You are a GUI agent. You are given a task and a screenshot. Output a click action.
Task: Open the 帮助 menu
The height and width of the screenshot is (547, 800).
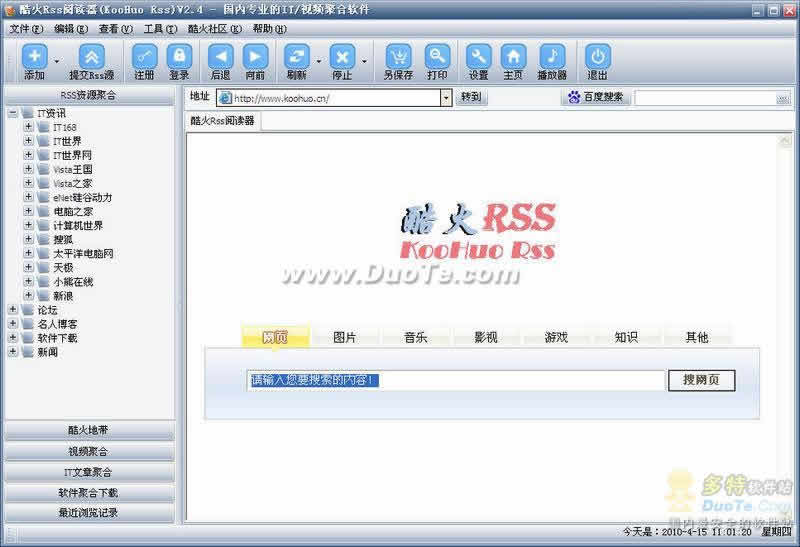click(270, 29)
